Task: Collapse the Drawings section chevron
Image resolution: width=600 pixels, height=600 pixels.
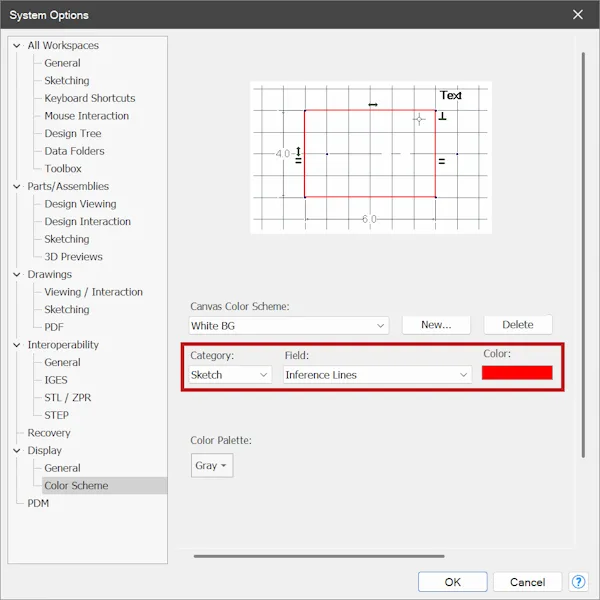Action: pyautogui.click(x=16, y=274)
